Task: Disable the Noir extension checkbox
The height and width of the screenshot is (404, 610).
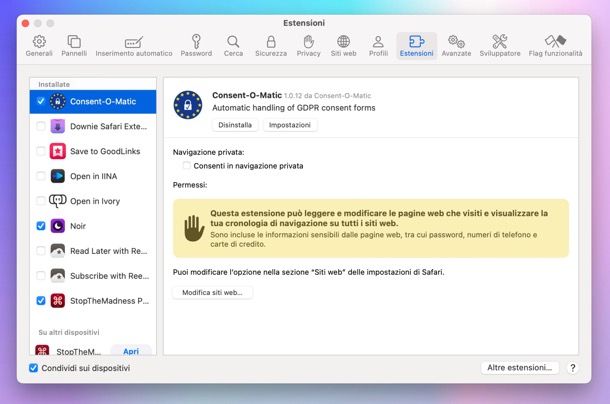Action: pyautogui.click(x=41, y=226)
